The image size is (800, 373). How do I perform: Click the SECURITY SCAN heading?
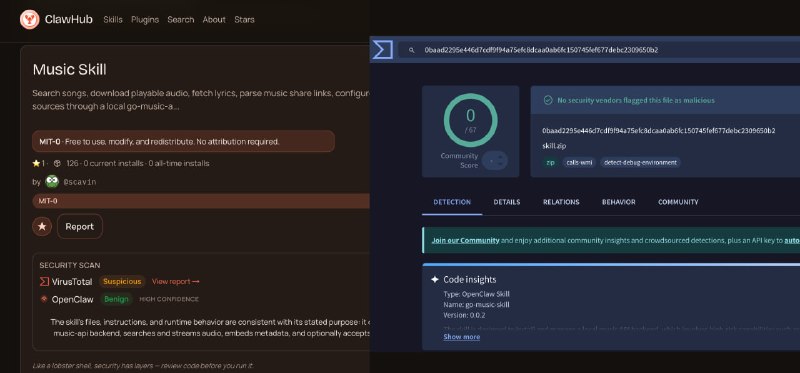click(x=70, y=265)
